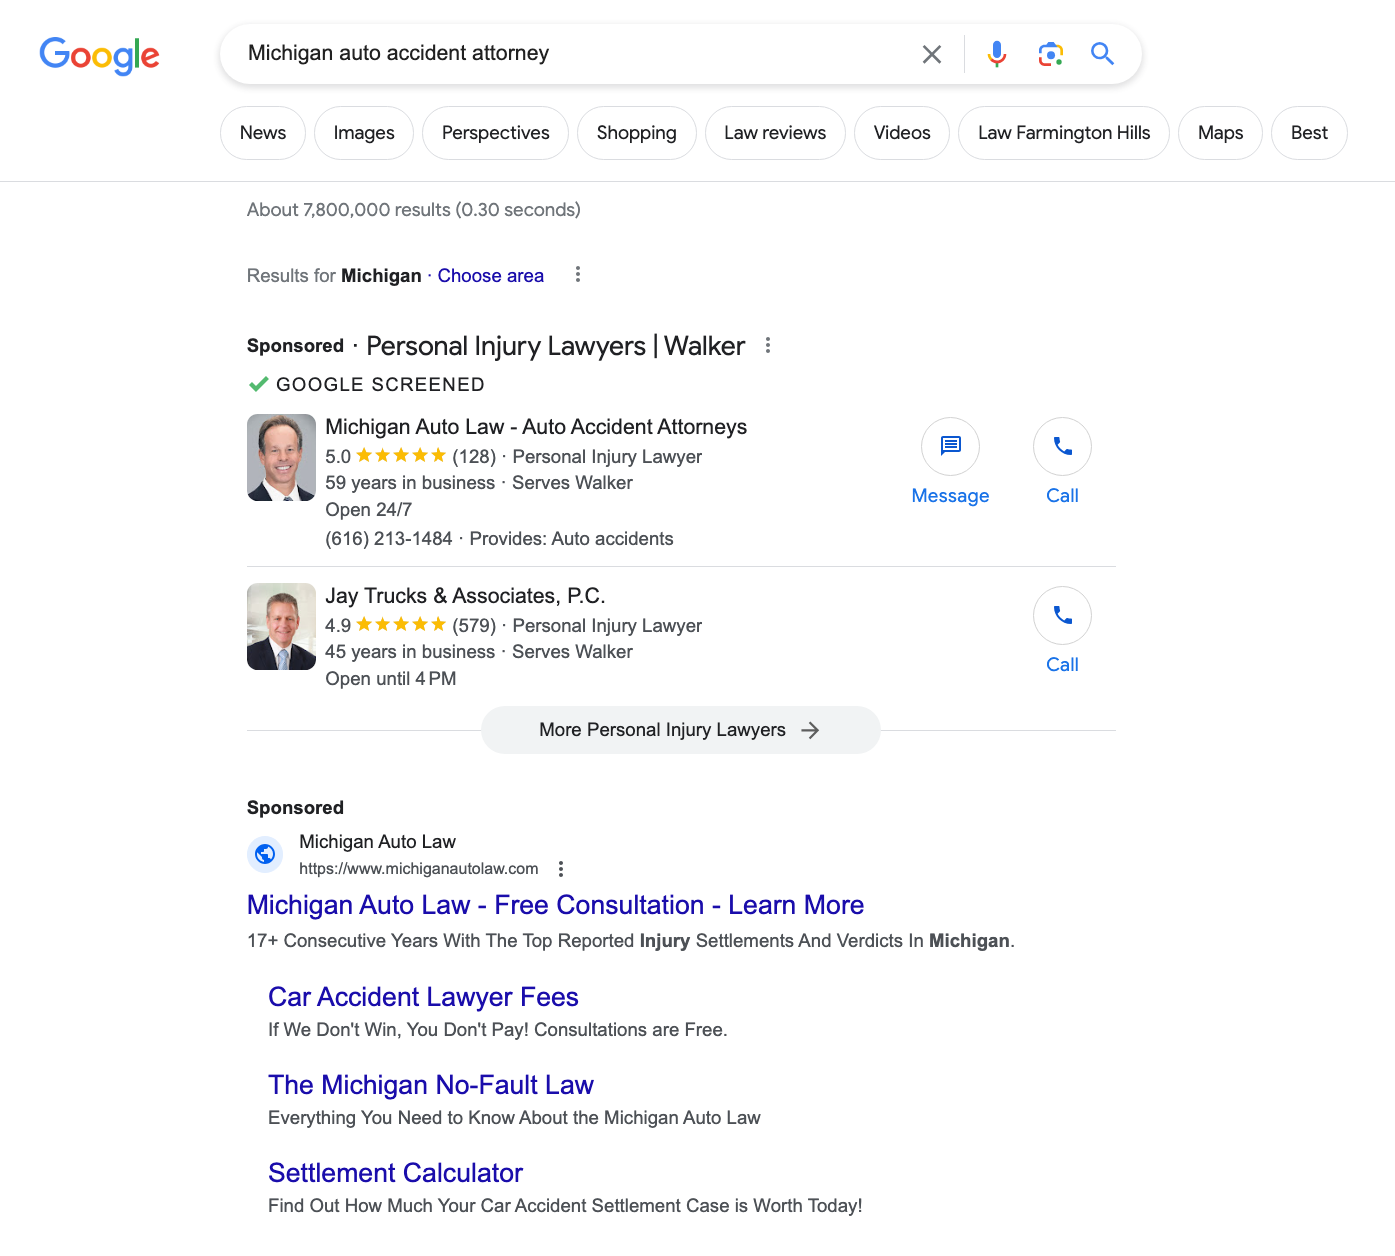Click About 7,800,000 results text

[x=414, y=210]
